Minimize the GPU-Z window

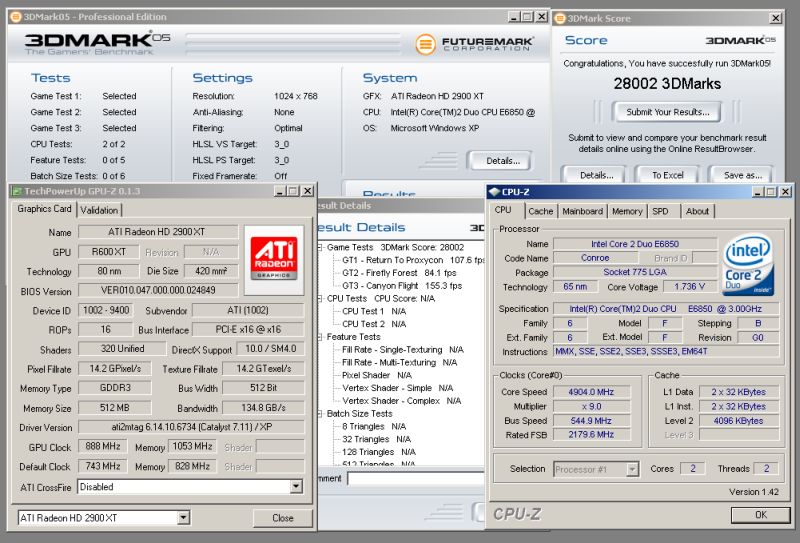tap(279, 191)
